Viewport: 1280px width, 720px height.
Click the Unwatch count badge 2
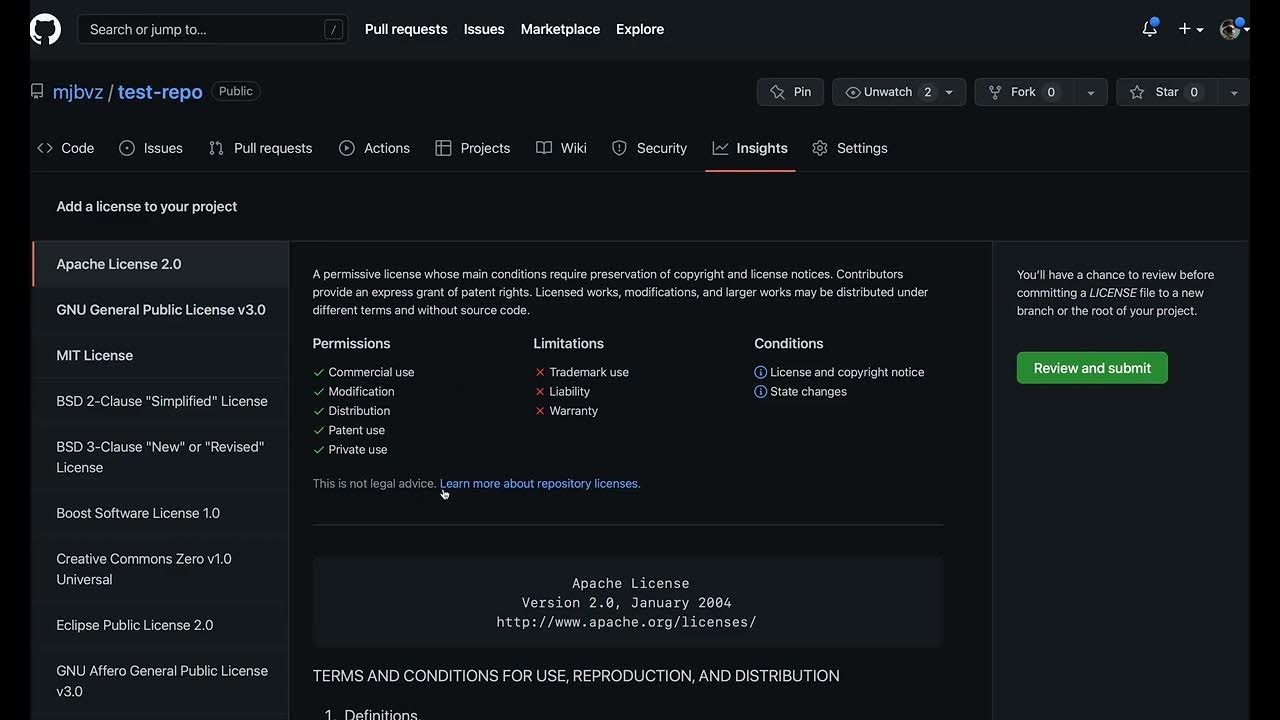(x=927, y=92)
